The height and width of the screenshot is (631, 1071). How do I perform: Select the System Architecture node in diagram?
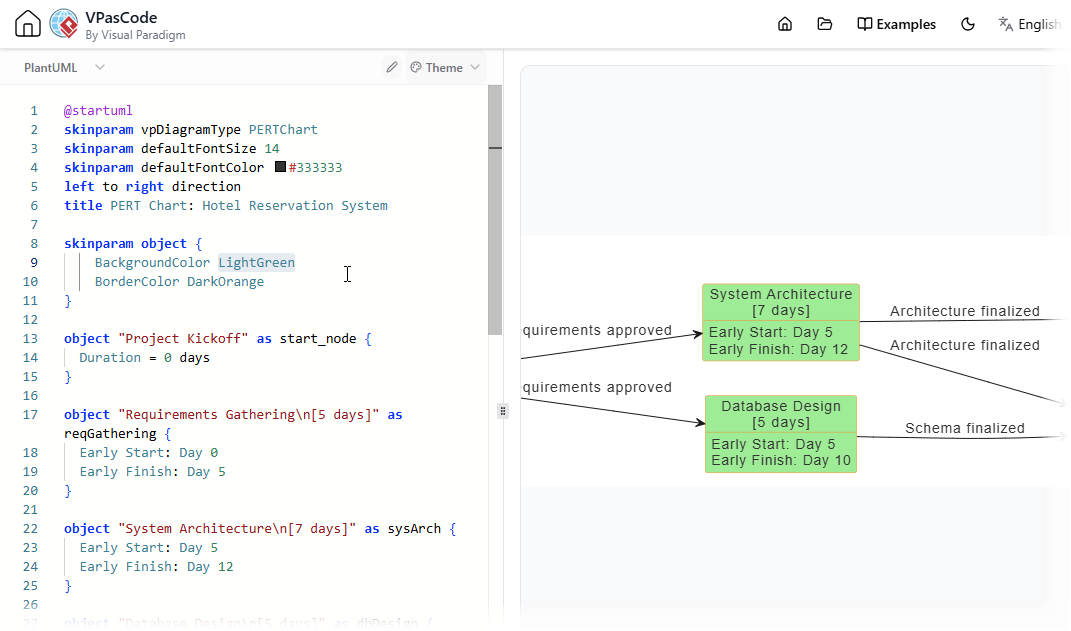781,322
